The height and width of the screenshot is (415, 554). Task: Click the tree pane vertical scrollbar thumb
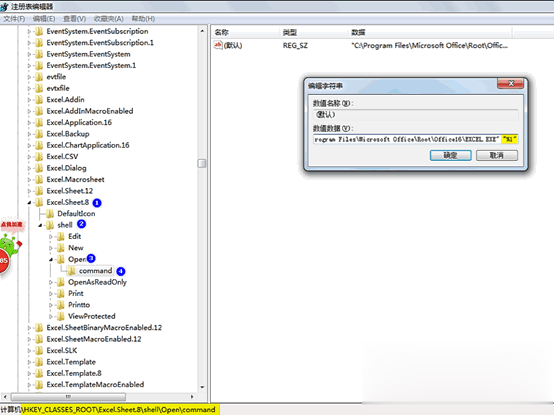coord(202,163)
